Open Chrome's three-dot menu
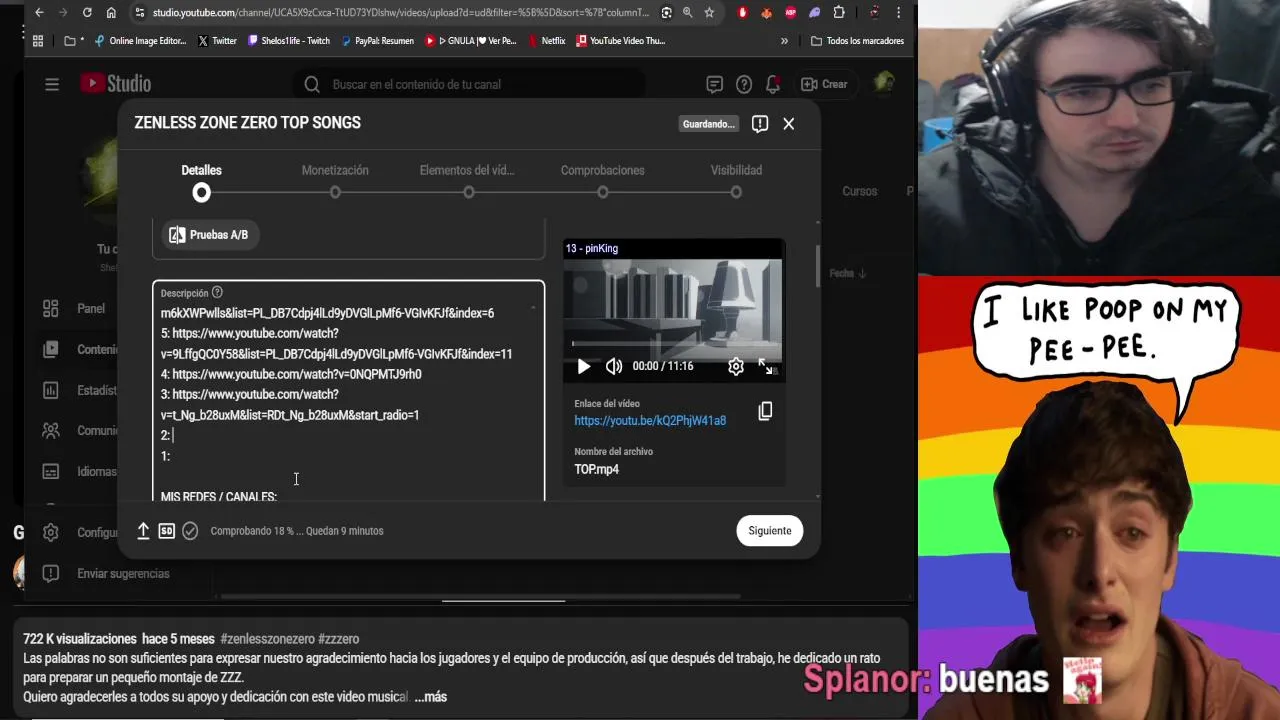Image resolution: width=1280 pixels, height=720 pixels. point(899,13)
